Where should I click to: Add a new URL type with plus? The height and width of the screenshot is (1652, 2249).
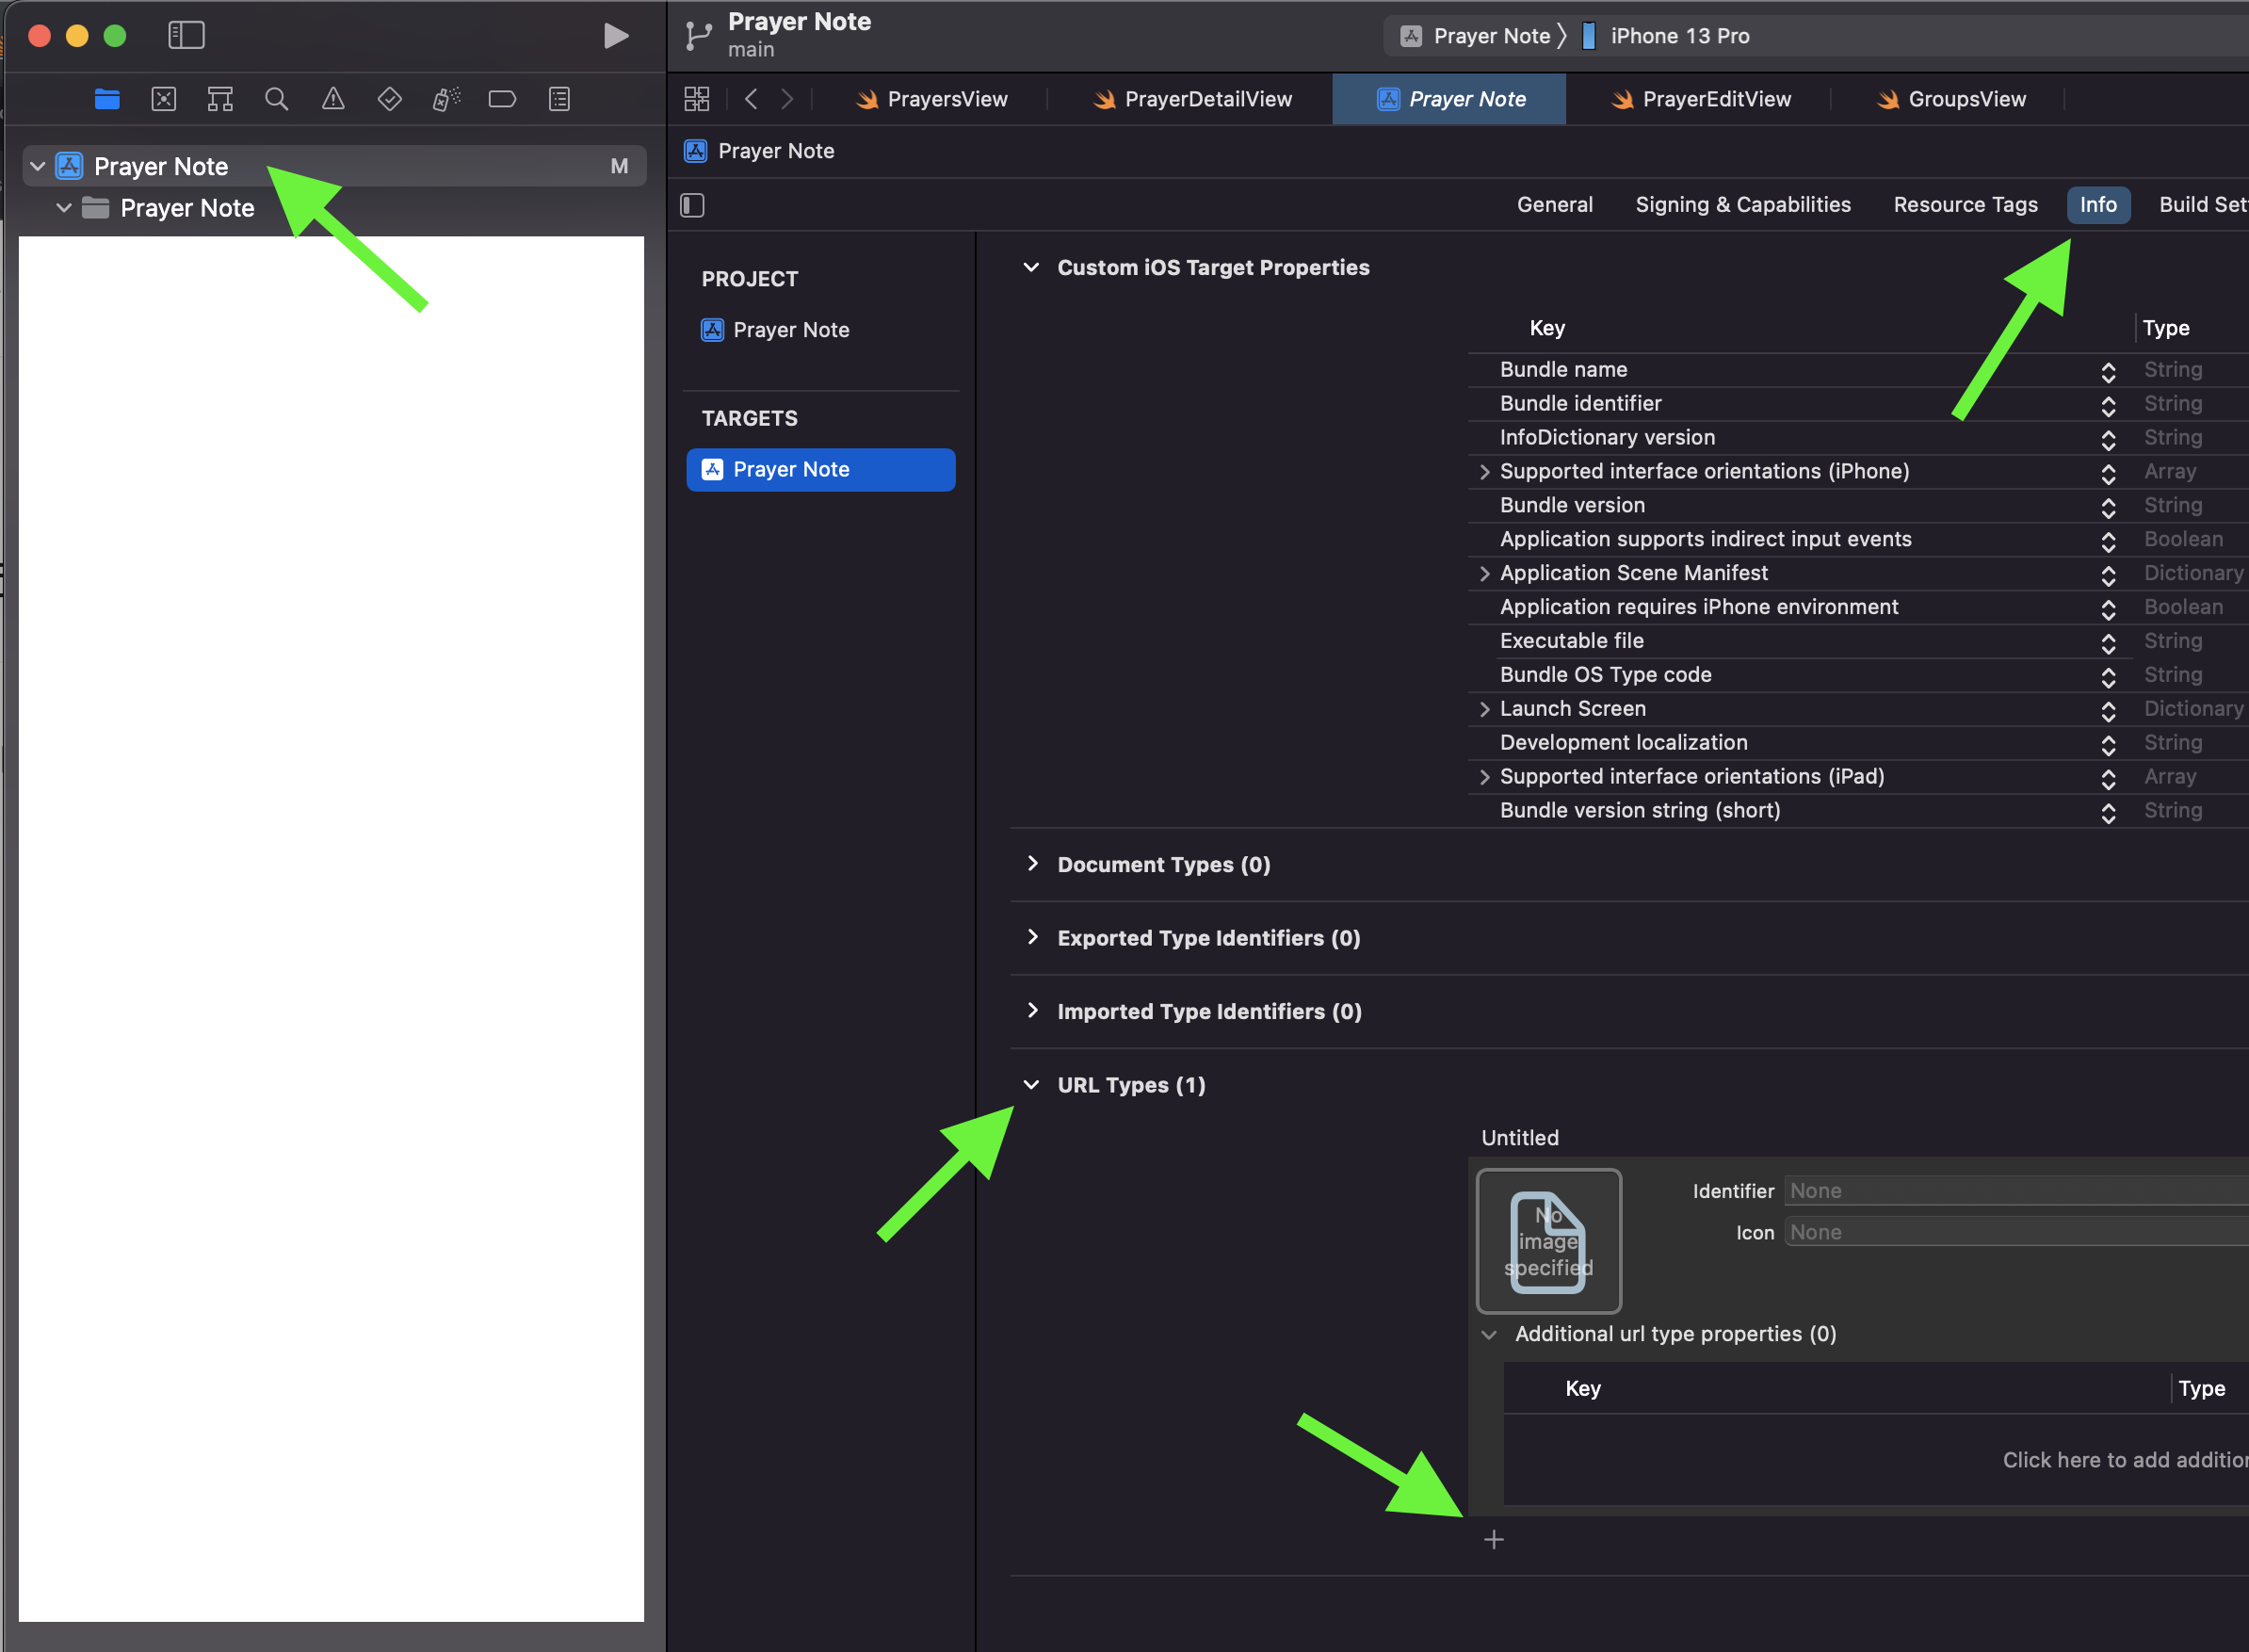1493,1539
